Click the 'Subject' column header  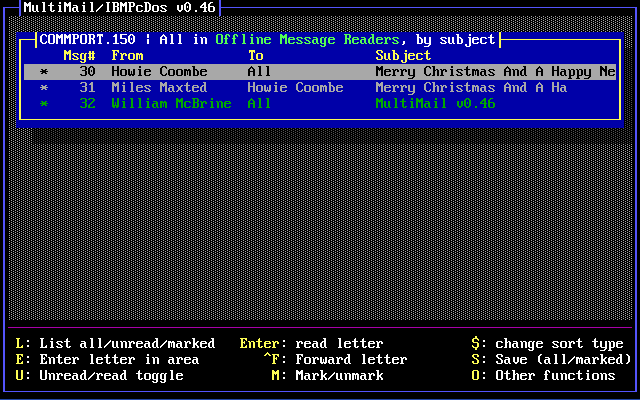(403, 56)
